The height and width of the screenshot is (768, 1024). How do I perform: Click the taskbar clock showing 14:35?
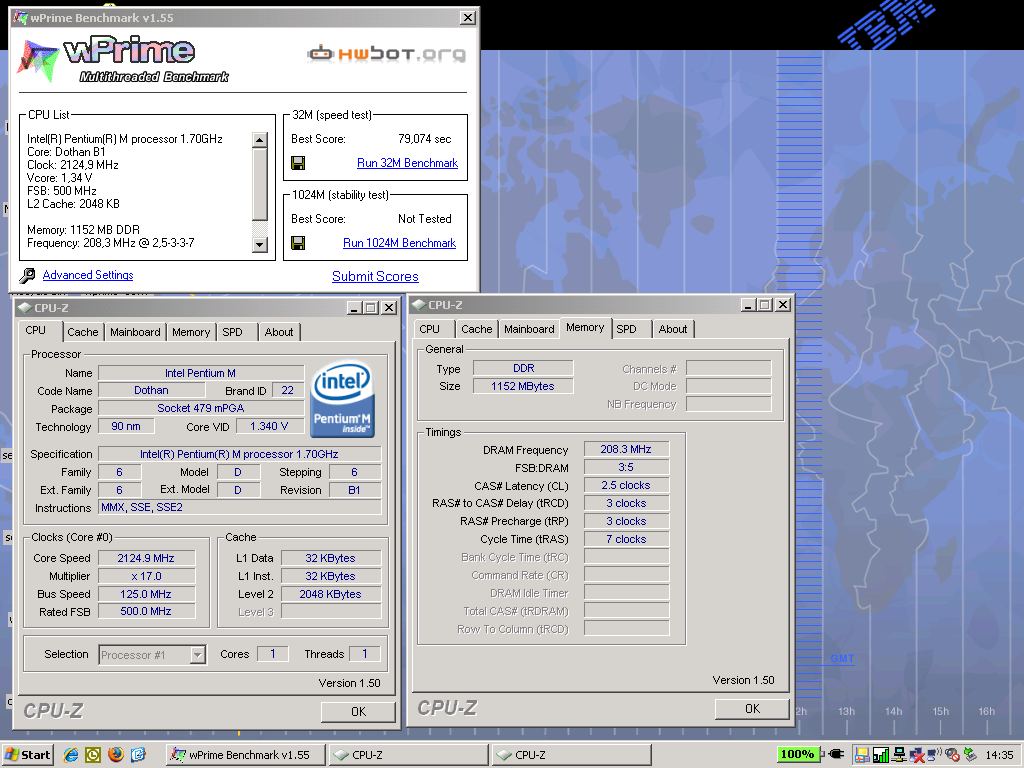pos(999,755)
